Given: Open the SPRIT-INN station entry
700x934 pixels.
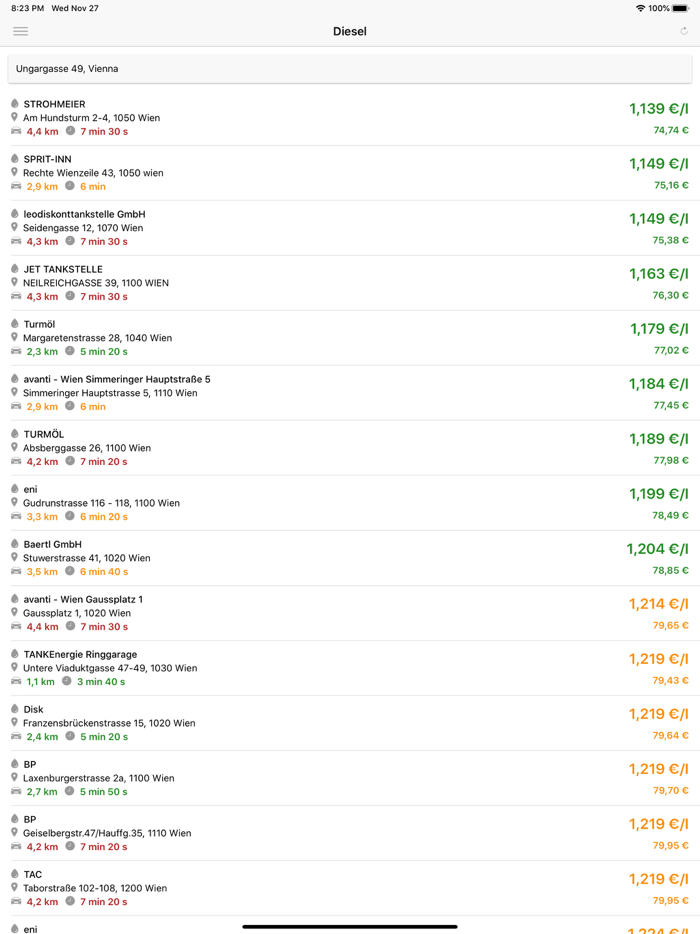Looking at the screenshot, I should (300, 172).
